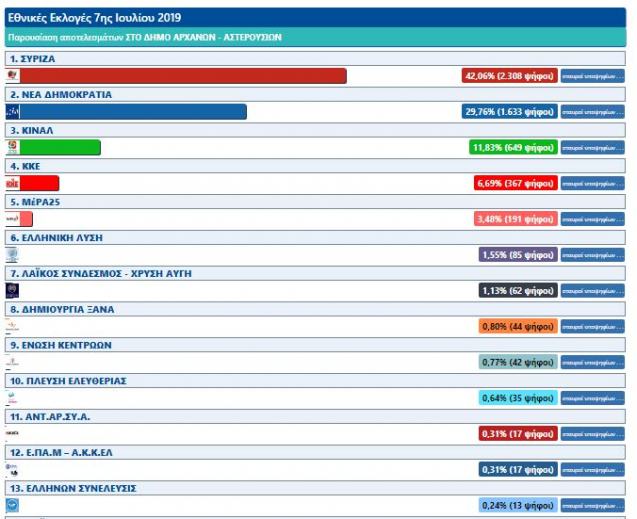Viewport: 637px width, 519px height.
Task: Click the '3. ΚΙΝΑΛ' row header
Action: tap(315, 130)
